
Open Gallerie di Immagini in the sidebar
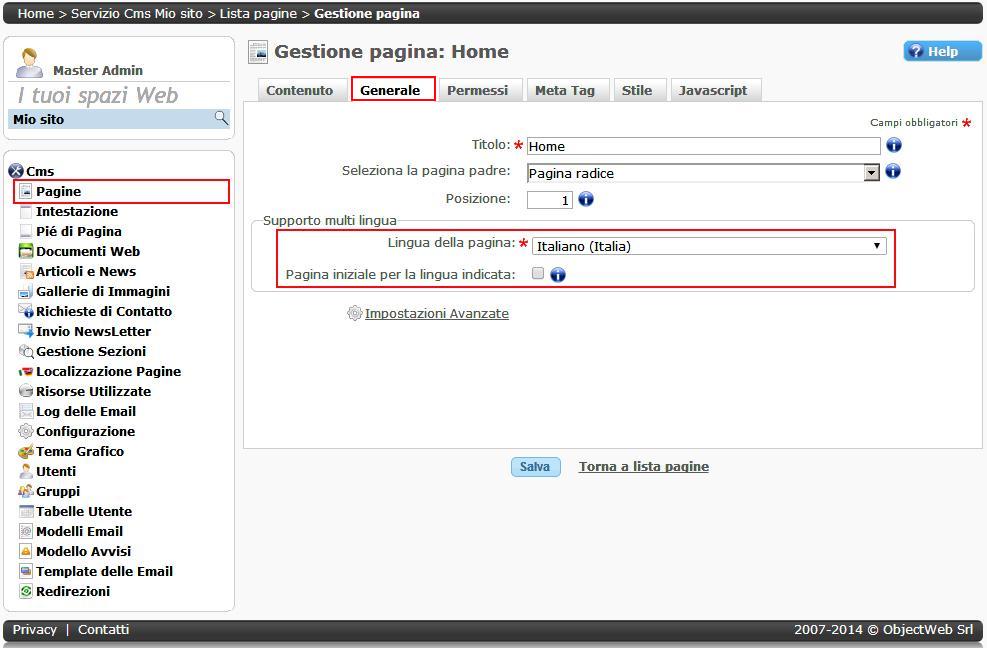102,291
